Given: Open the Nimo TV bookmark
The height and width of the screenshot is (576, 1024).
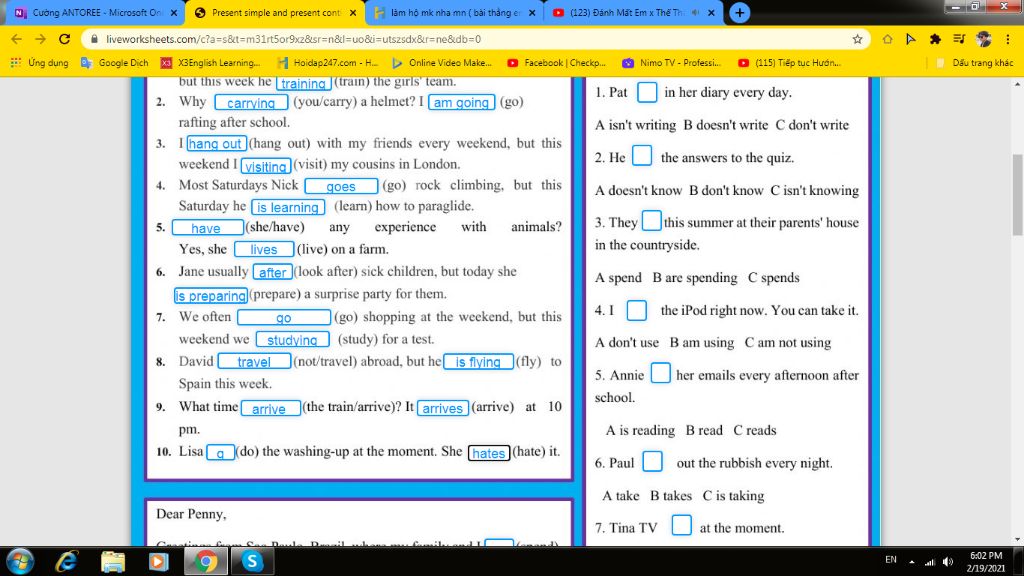Looking at the screenshot, I should pyautogui.click(x=672, y=63).
